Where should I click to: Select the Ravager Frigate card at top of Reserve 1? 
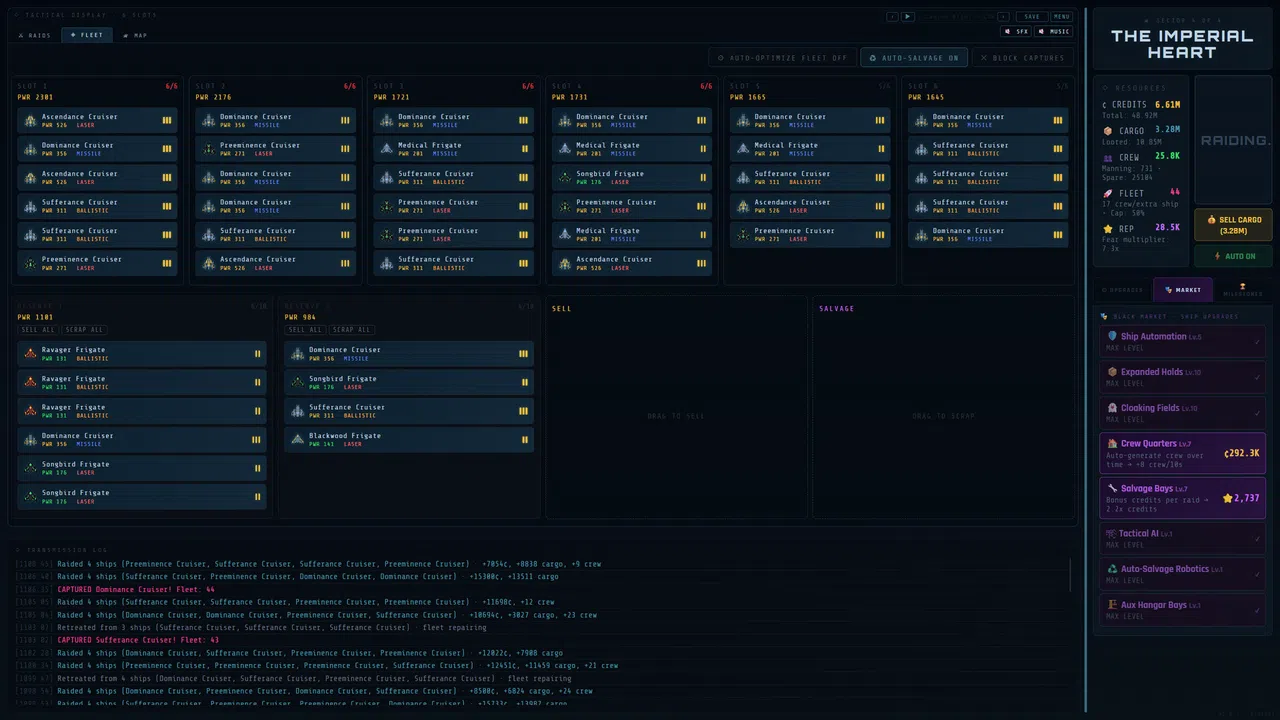(x=142, y=354)
